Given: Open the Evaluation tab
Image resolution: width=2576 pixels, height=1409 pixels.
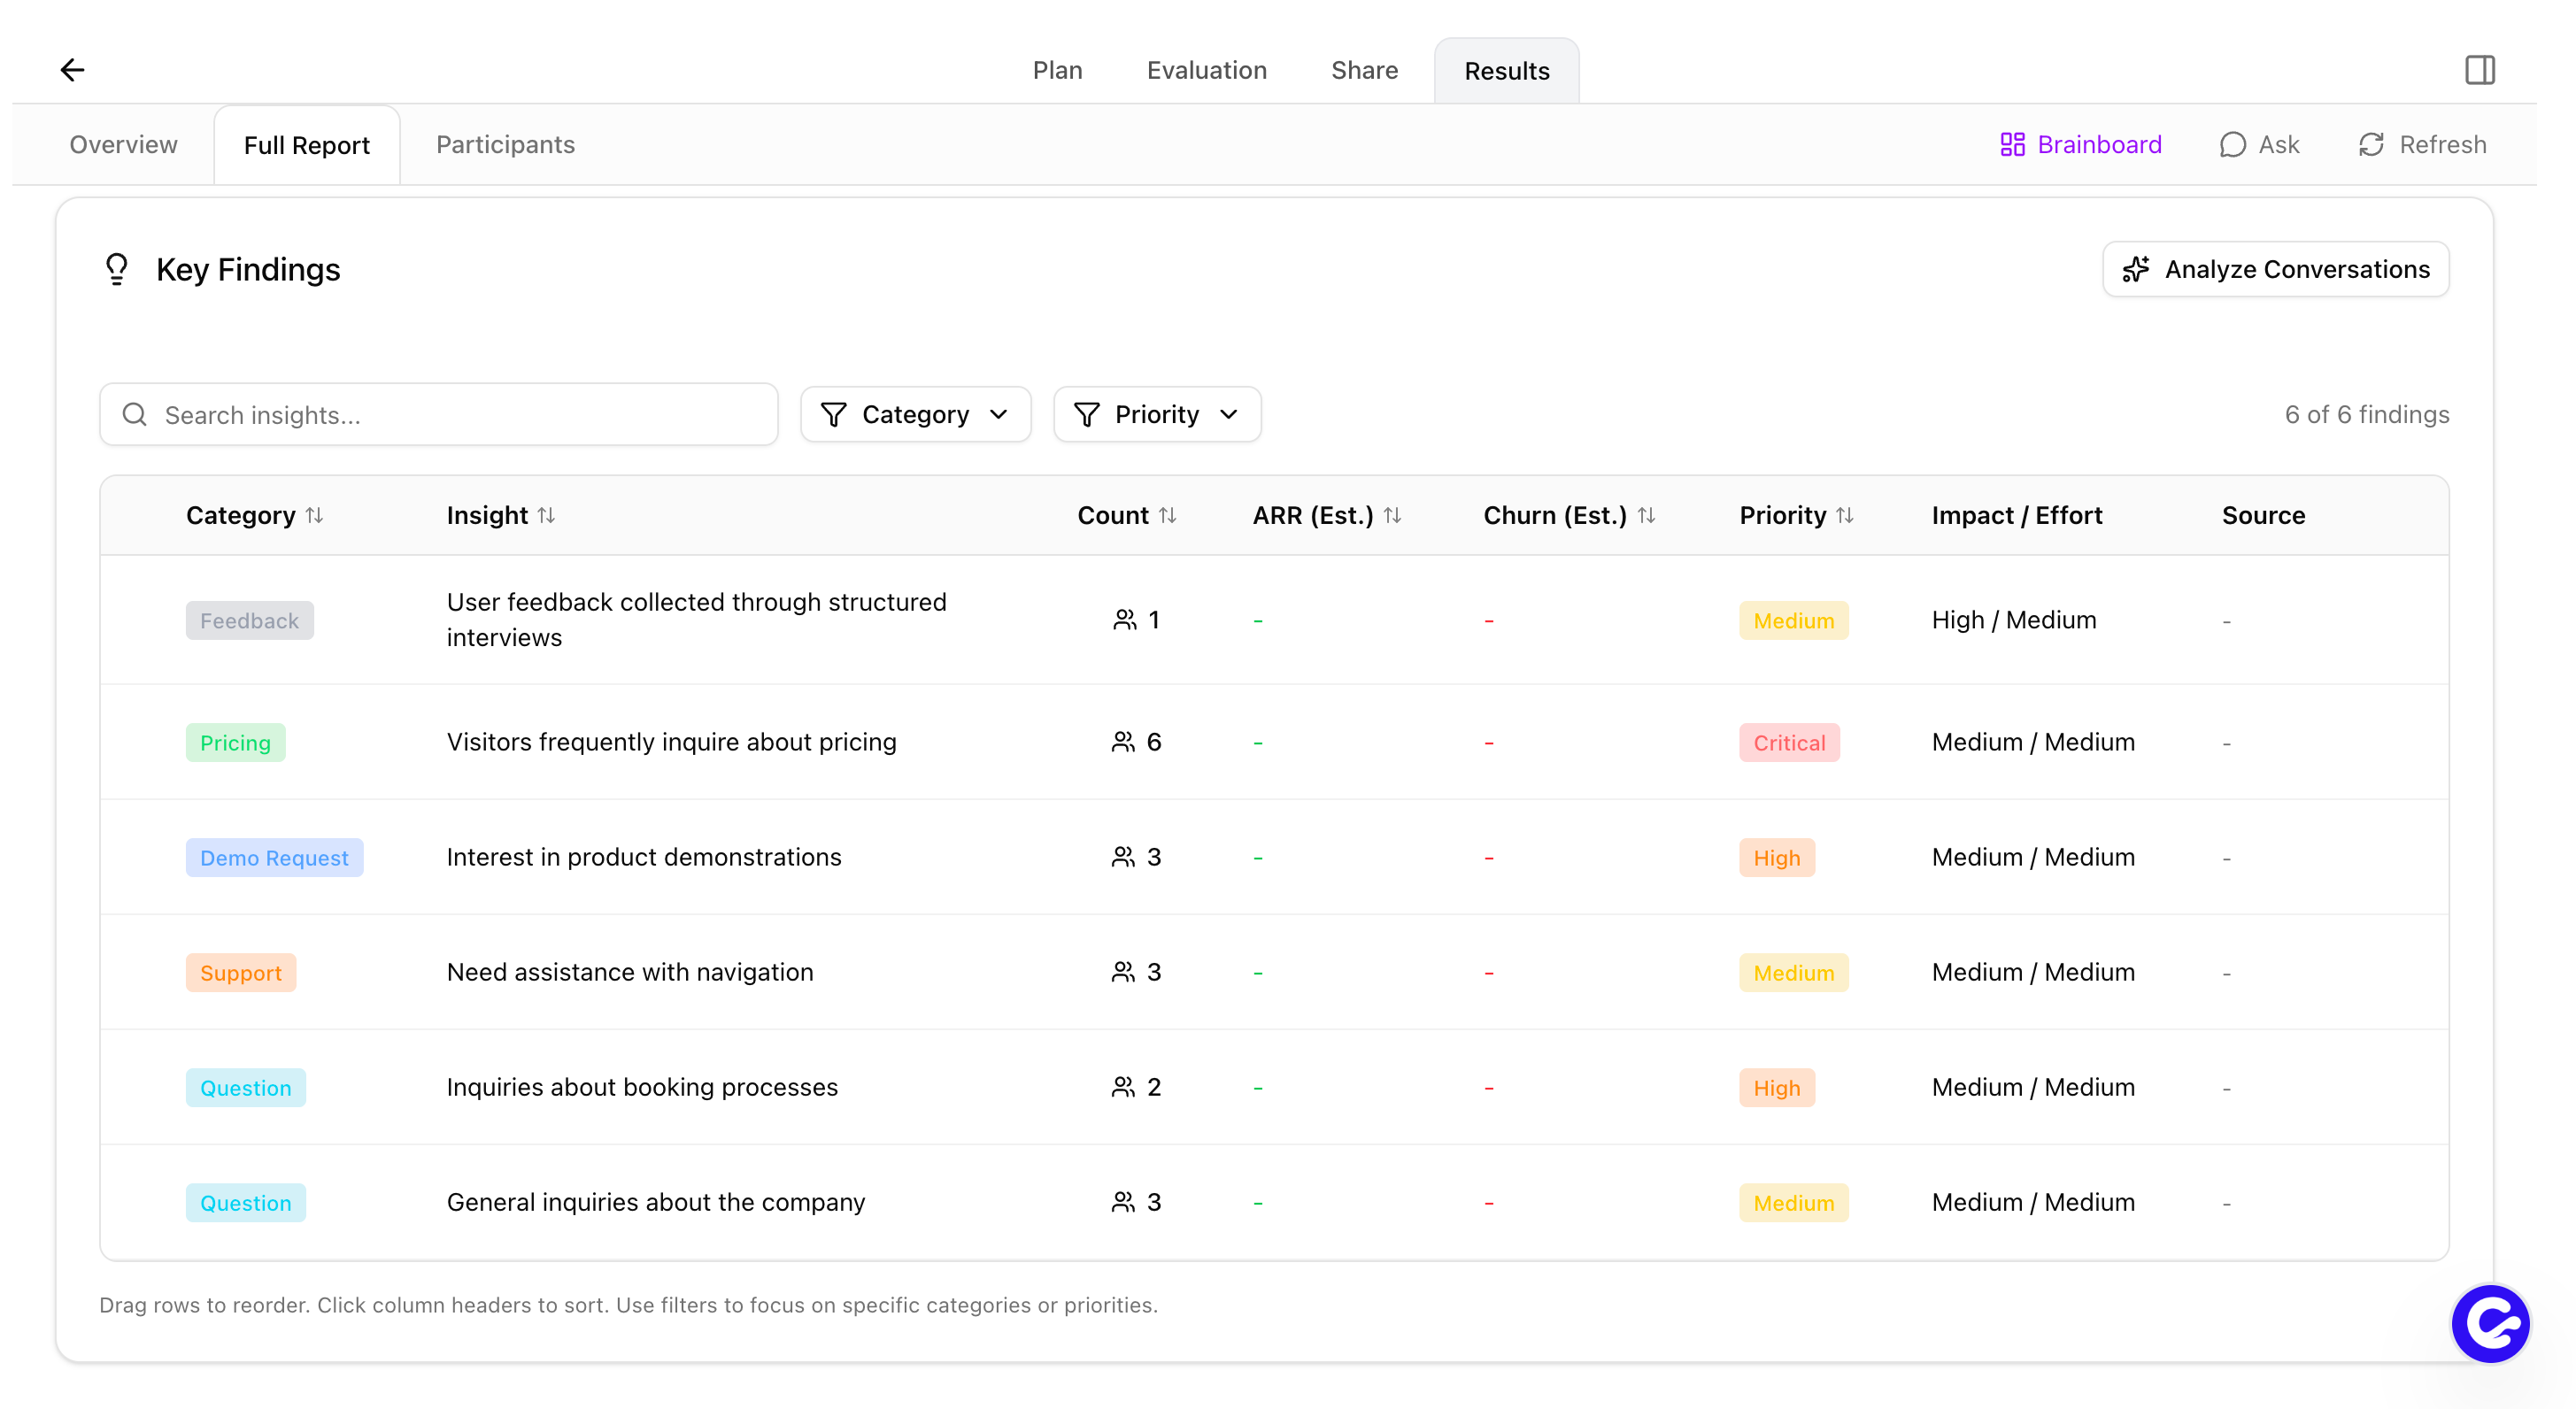Looking at the screenshot, I should [1206, 70].
